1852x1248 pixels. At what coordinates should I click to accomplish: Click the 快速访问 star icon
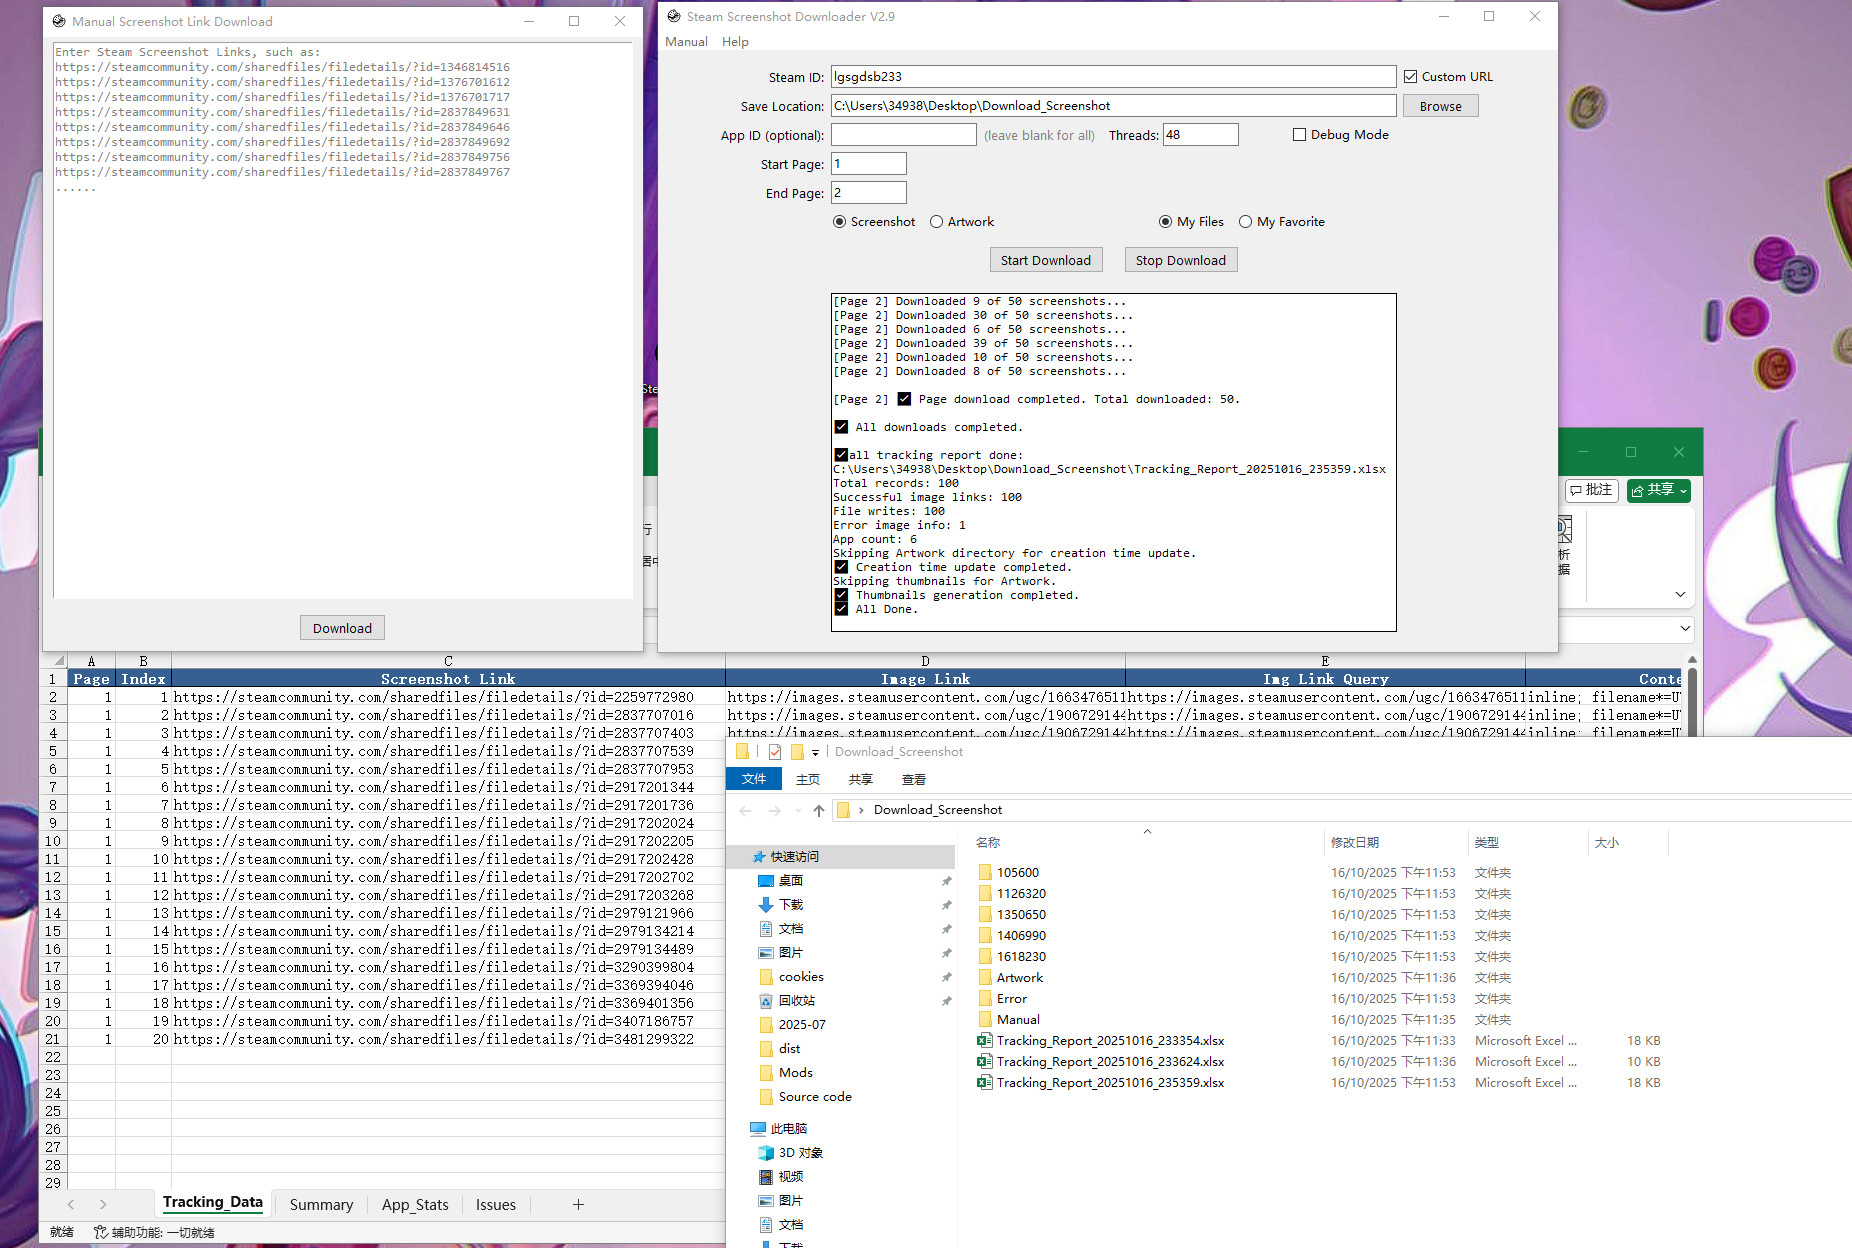pos(759,856)
